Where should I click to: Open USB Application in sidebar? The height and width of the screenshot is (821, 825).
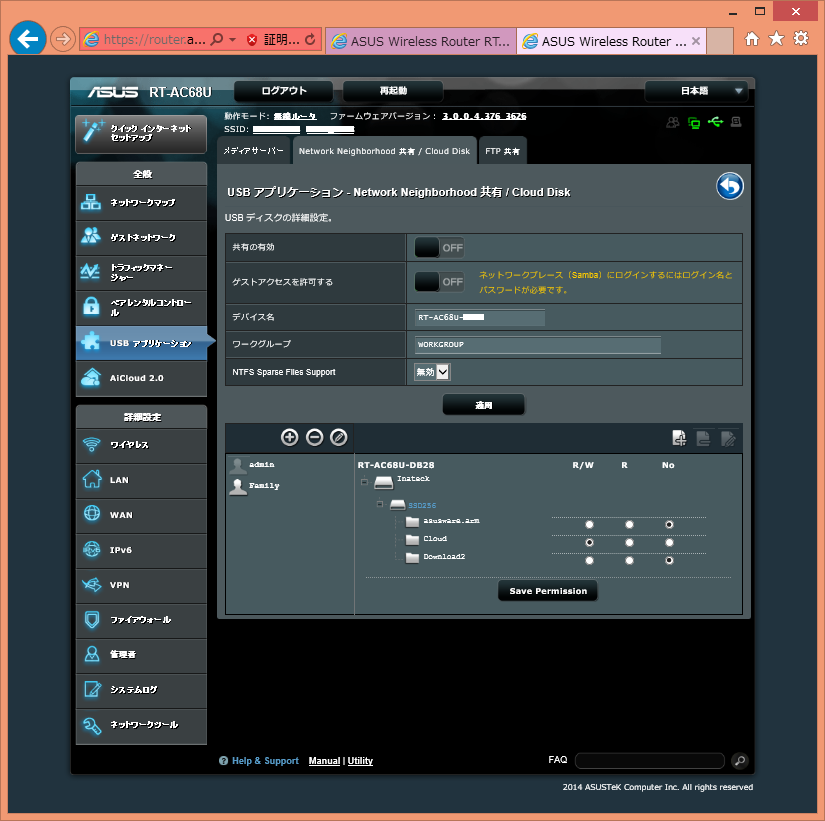click(x=141, y=343)
